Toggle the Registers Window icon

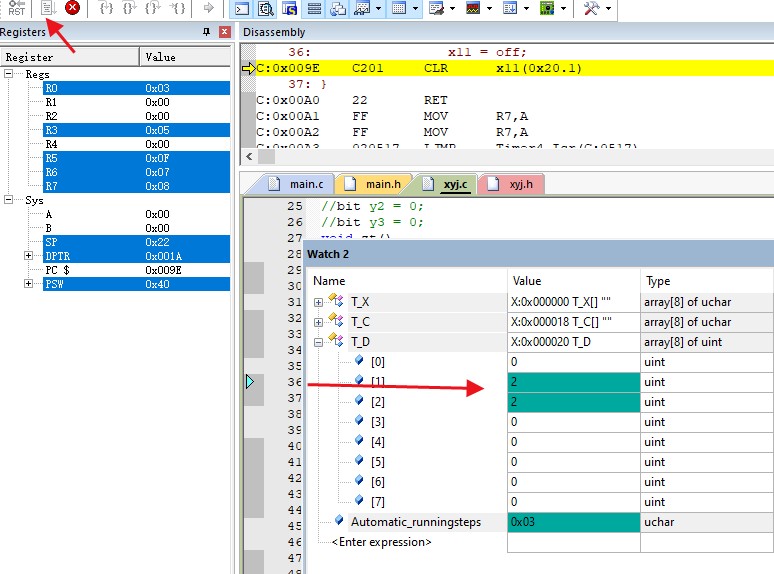314,8
